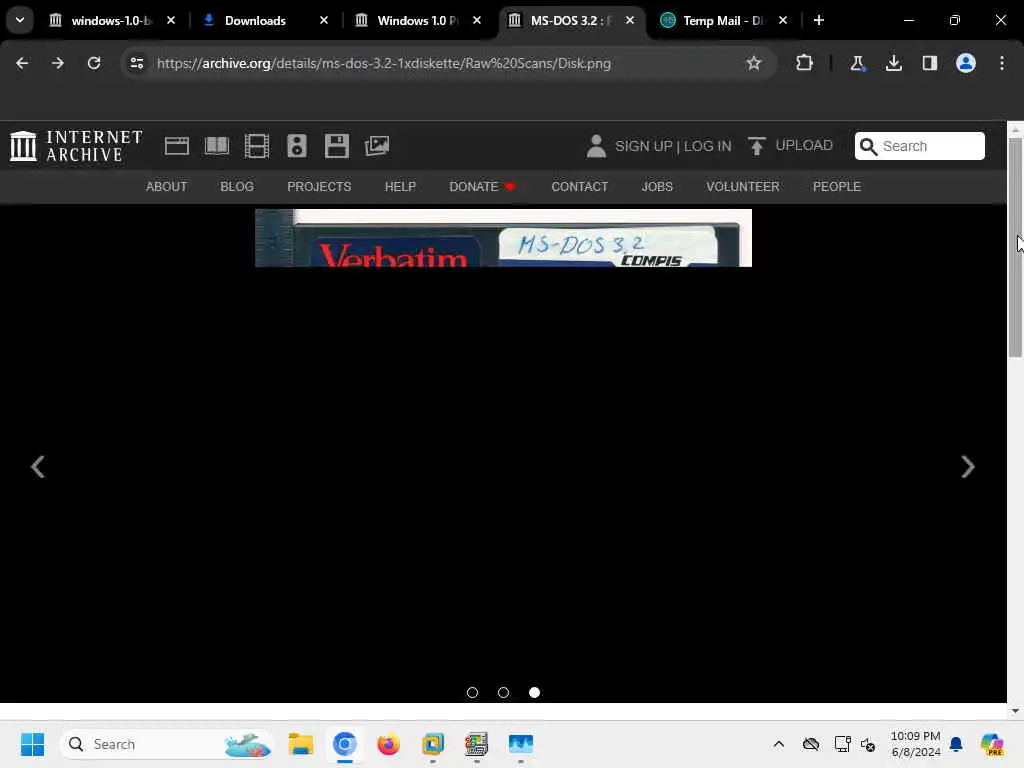Open site information icon in address bar
This screenshot has width=1024, height=768.
(x=136, y=63)
